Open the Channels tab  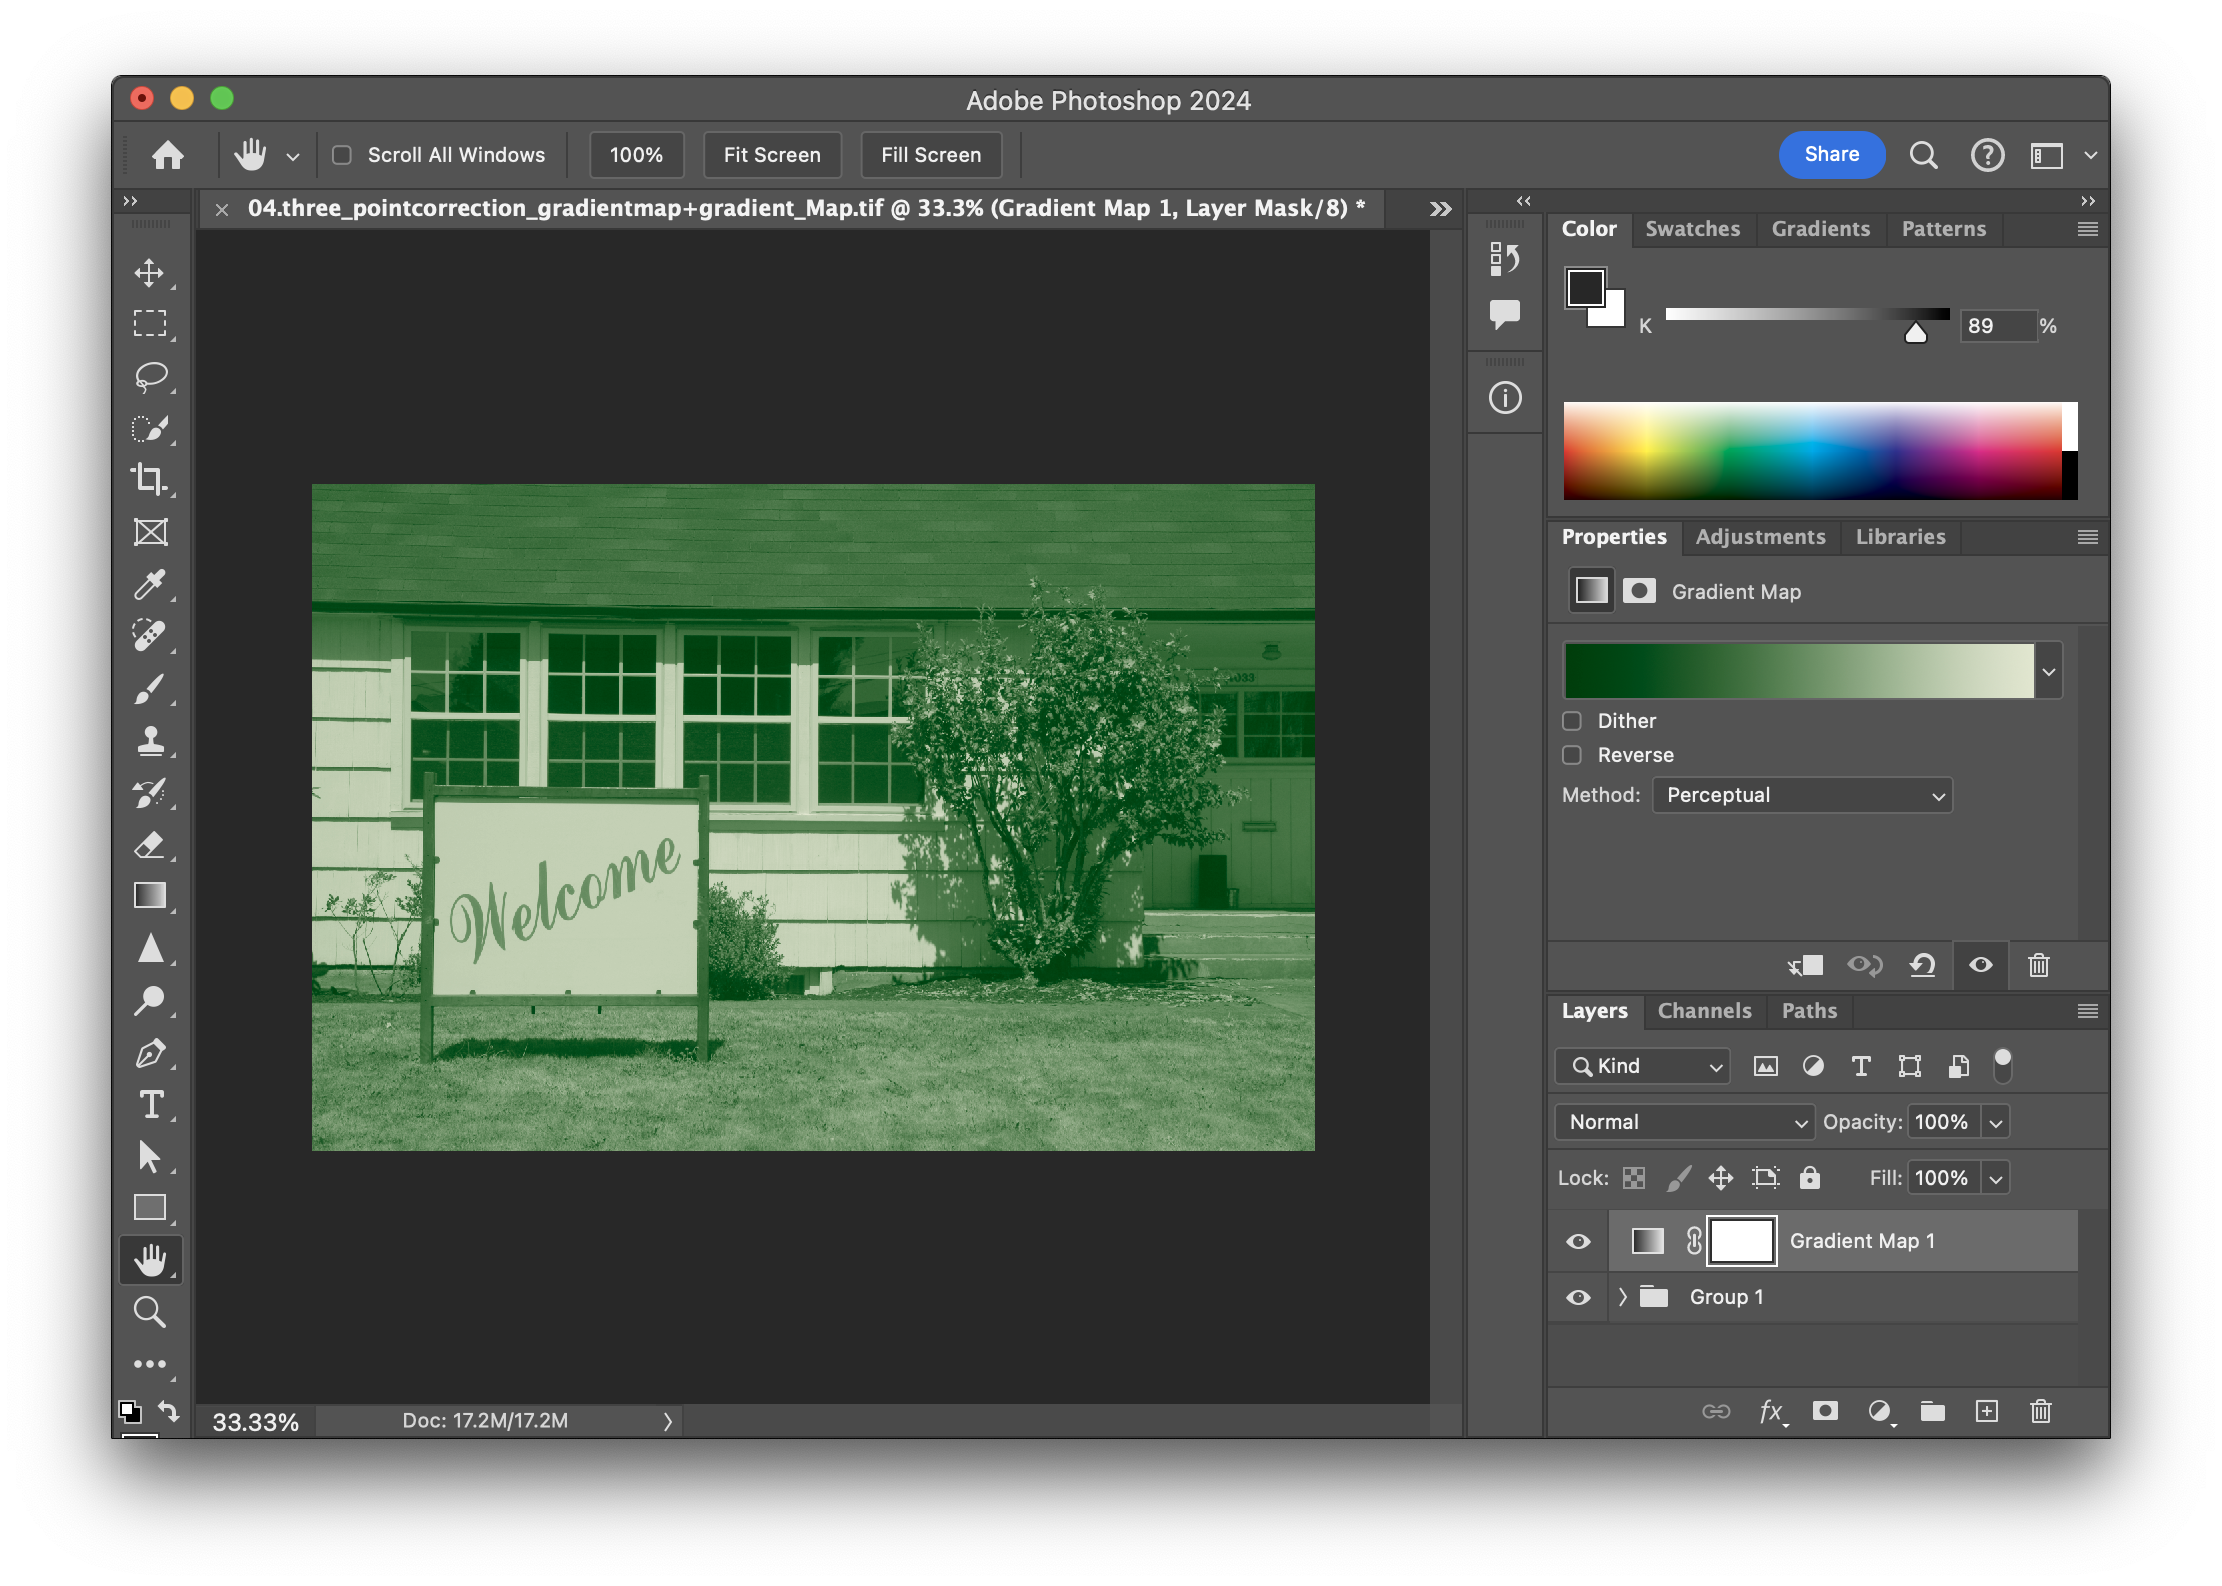coord(1704,1011)
